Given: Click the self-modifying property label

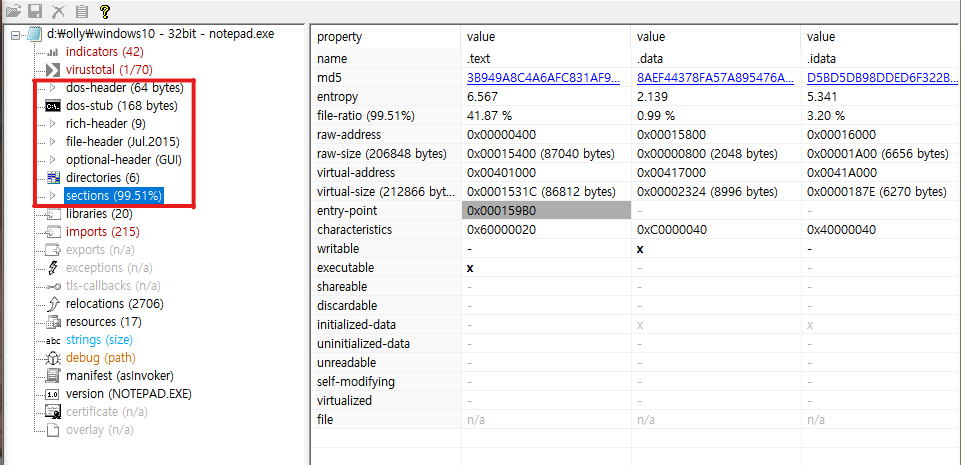Looking at the screenshot, I should [x=355, y=382].
